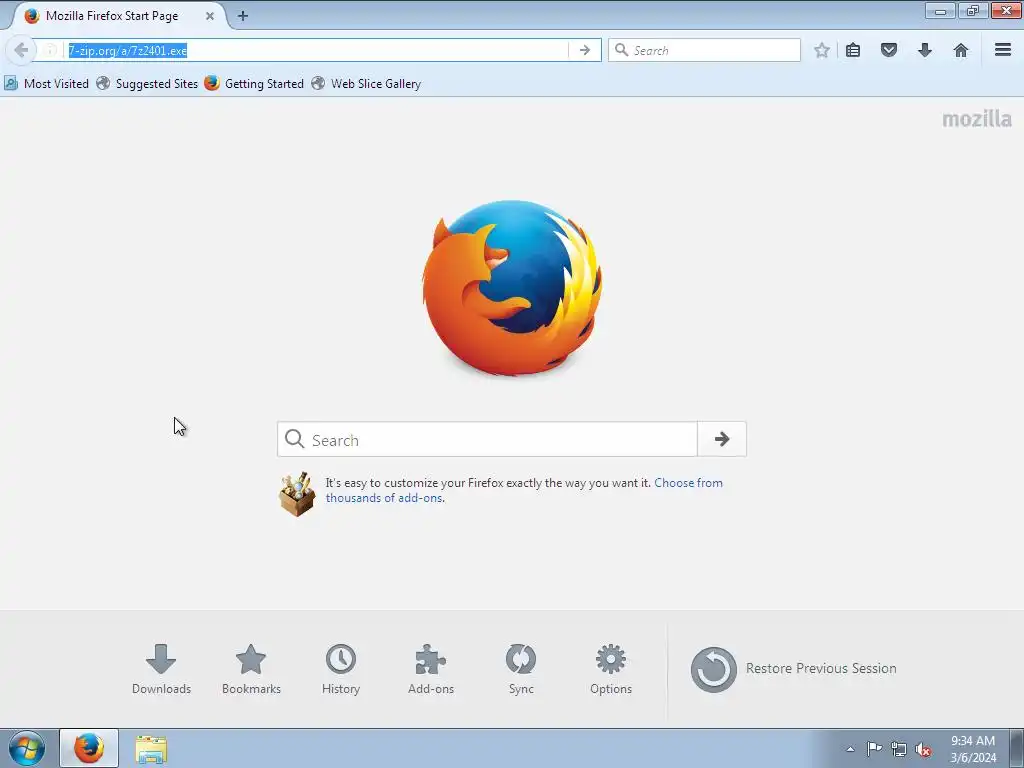
Task: Open the Windows Start menu
Action: point(27,748)
